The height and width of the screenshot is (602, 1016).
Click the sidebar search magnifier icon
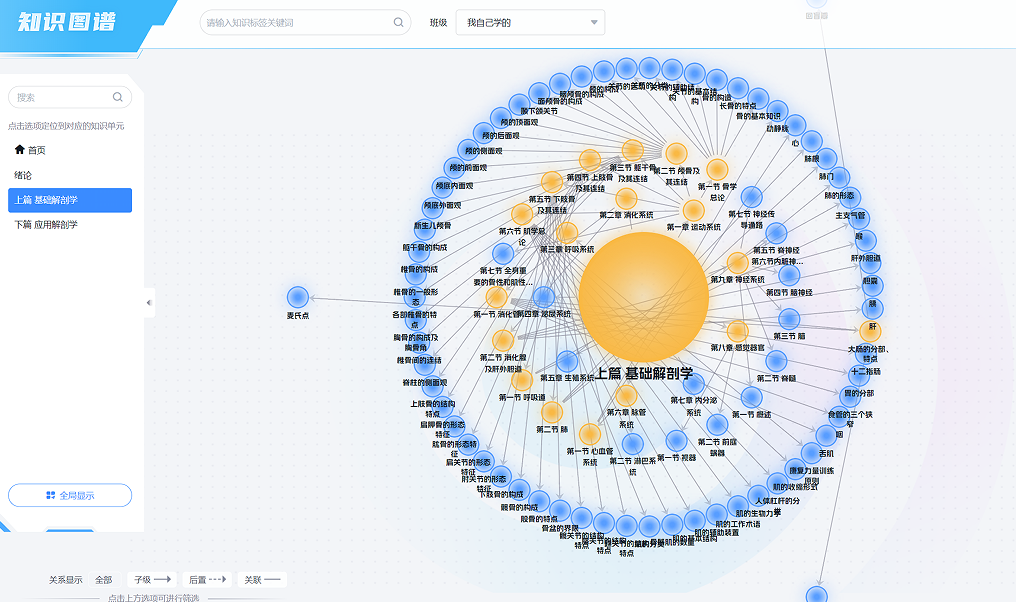pos(118,97)
